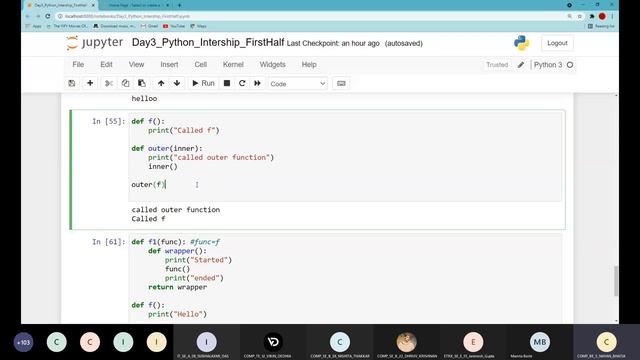Paste cells below icon
Image resolution: width=640 pixels, height=360 pixels.
tap(142, 83)
